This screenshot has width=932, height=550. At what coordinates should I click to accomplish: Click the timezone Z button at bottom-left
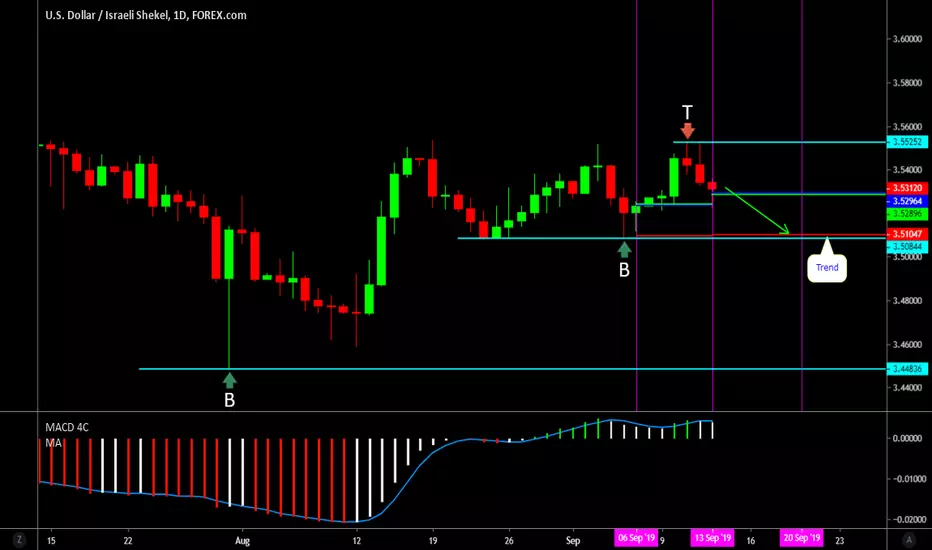click(x=19, y=540)
